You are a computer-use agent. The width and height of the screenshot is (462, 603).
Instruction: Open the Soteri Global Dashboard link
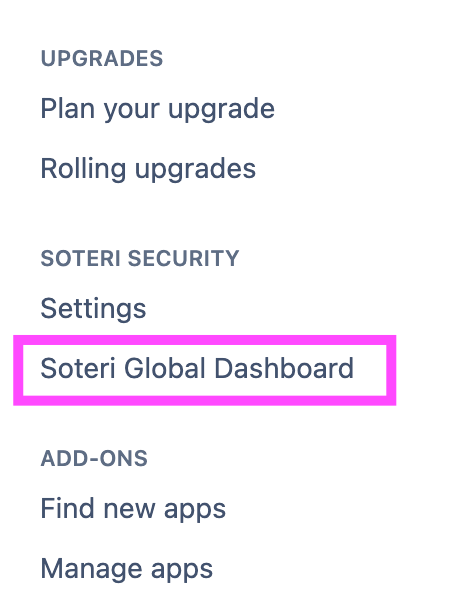[197, 368]
